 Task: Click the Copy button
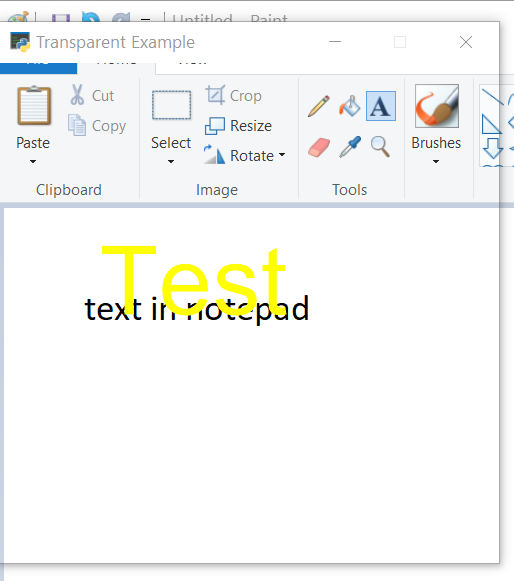tap(97, 126)
